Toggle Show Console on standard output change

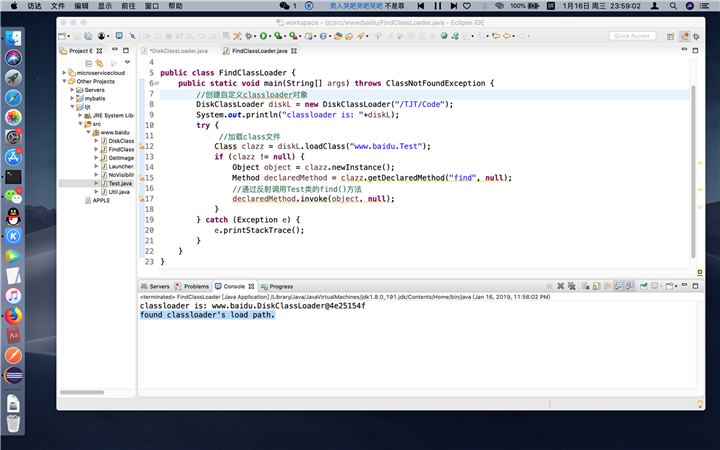619,286
